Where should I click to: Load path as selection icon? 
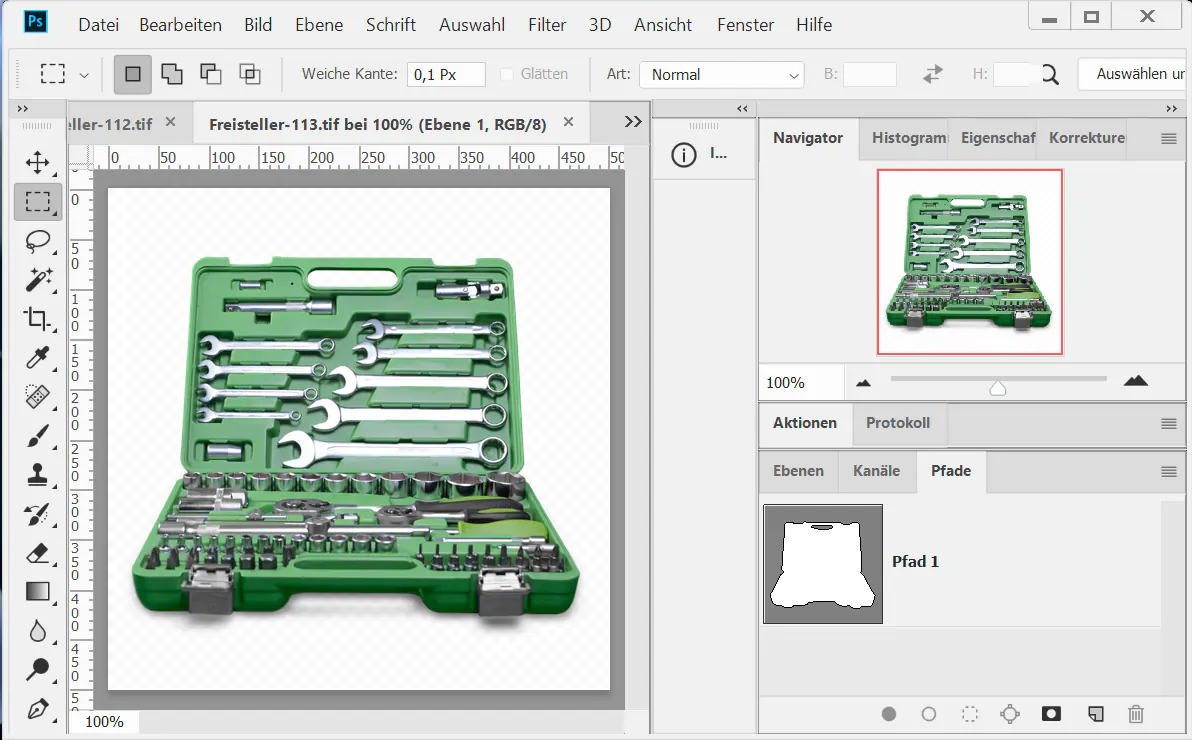tap(969, 714)
